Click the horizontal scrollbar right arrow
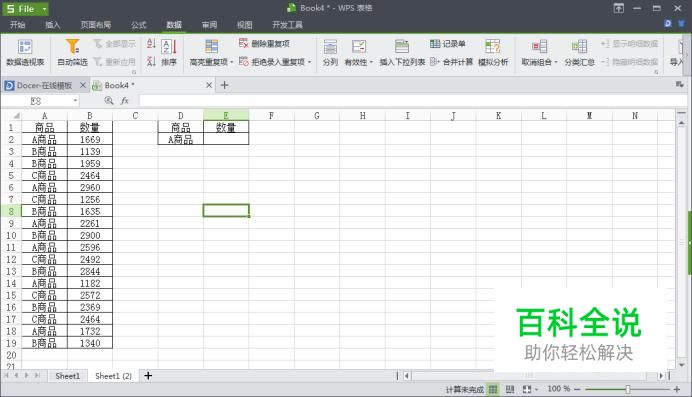This screenshot has width=692, height=397. point(661,376)
